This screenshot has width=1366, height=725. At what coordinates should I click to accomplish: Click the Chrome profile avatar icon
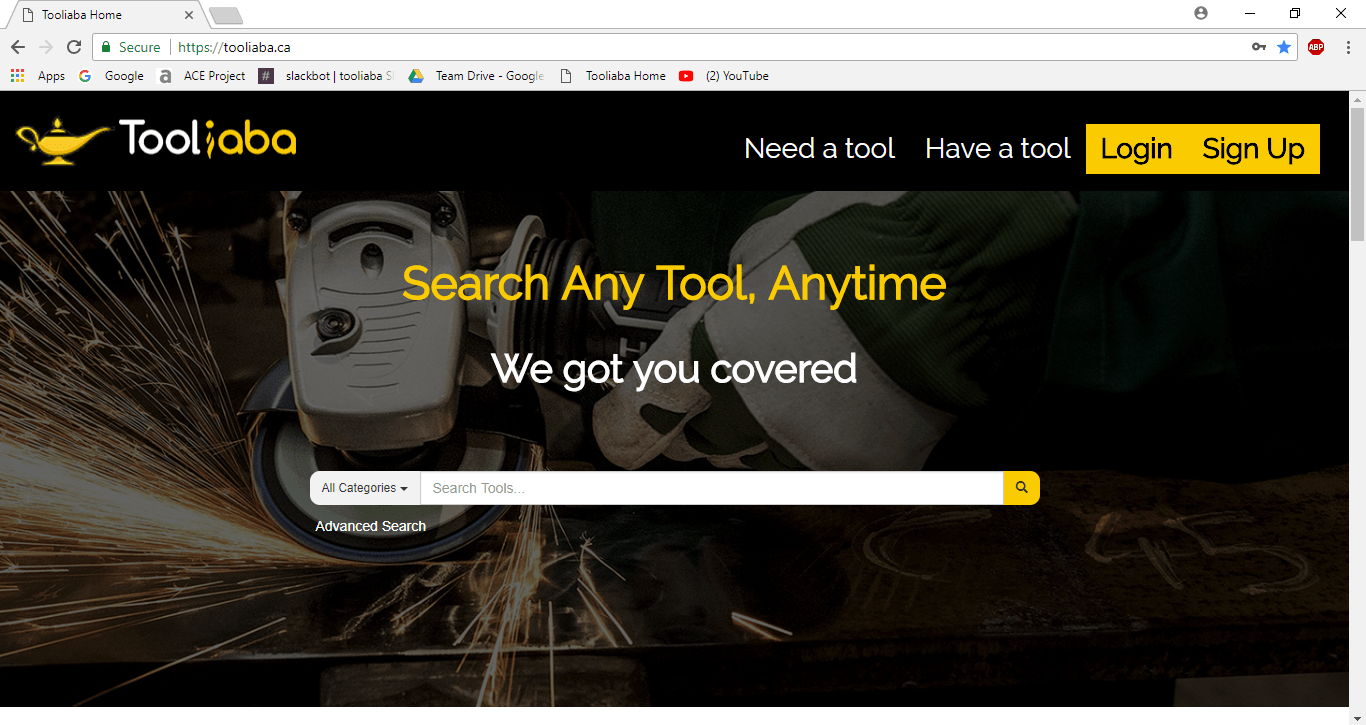tap(1201, 13)
